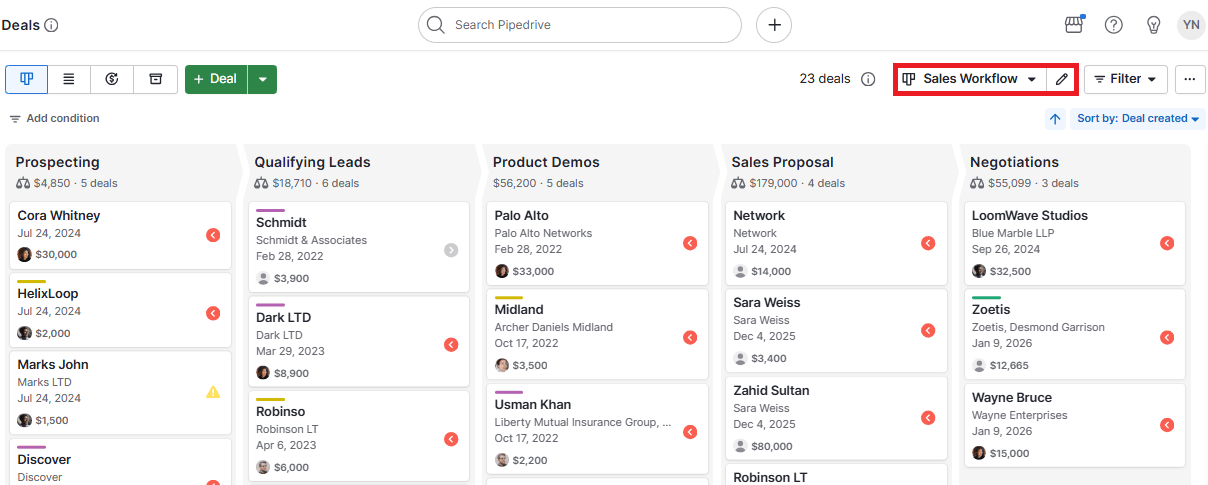Click the owner avatar on Cora Whitney deal
The image size is (1208, 485).
coord(25,254)
